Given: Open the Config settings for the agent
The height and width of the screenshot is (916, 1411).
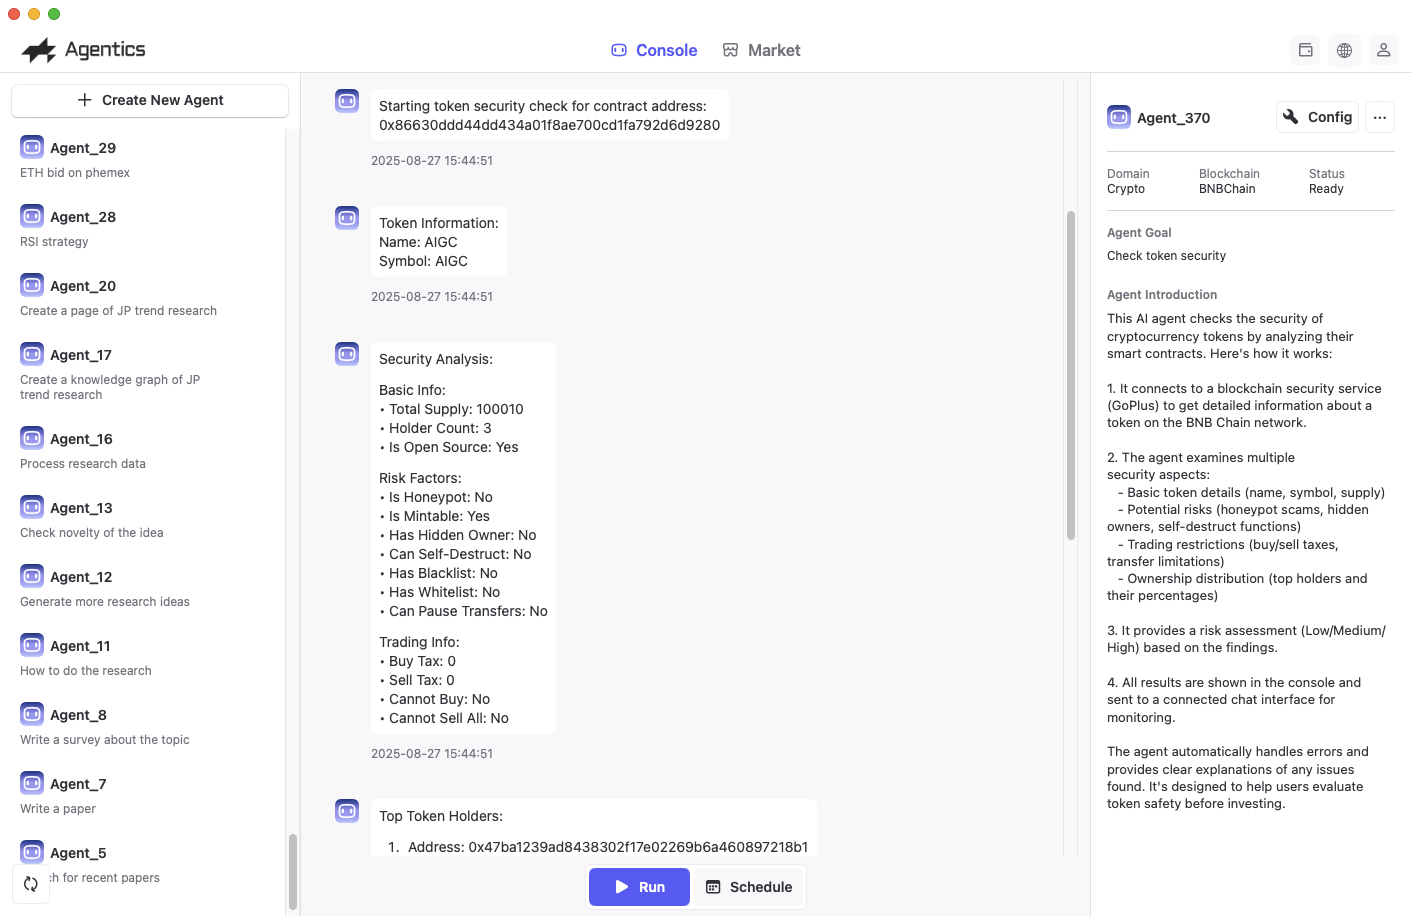Looking at the screenshot, I should [1317, 117].
